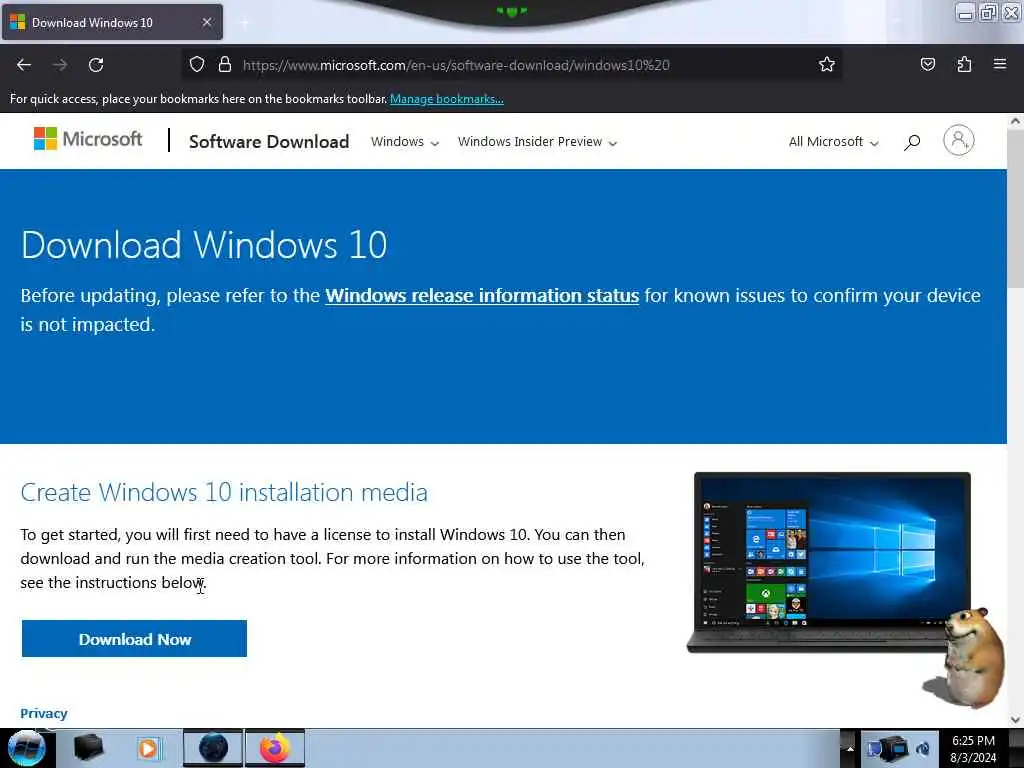Open the Manage bookmarks link
This screenshot has height=768, width=1024.
click(447, 99)
